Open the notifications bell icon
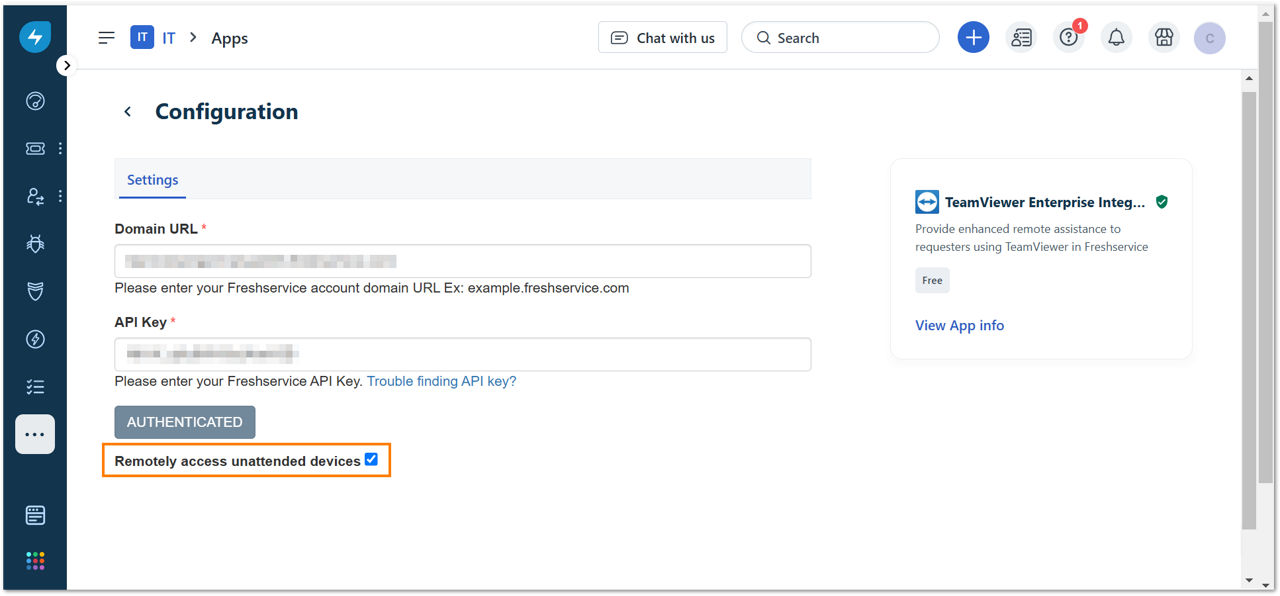 tap(1116, 38)
